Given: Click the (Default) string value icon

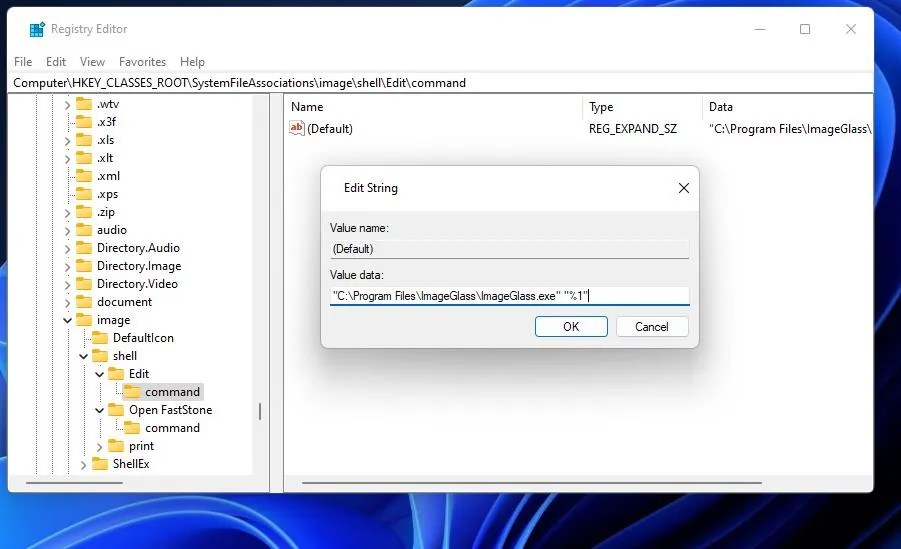Looking at the screenshot, I should (297, 128).
